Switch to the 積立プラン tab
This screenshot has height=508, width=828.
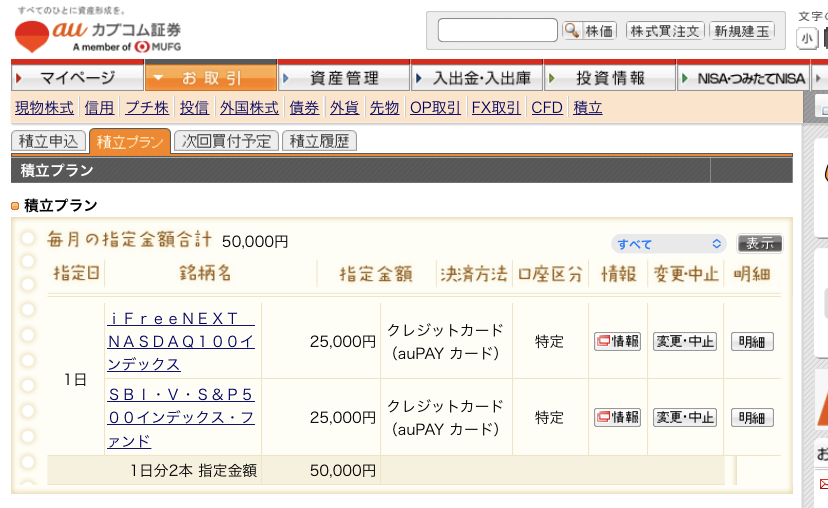pyautogui.click(x=130, y=142)
